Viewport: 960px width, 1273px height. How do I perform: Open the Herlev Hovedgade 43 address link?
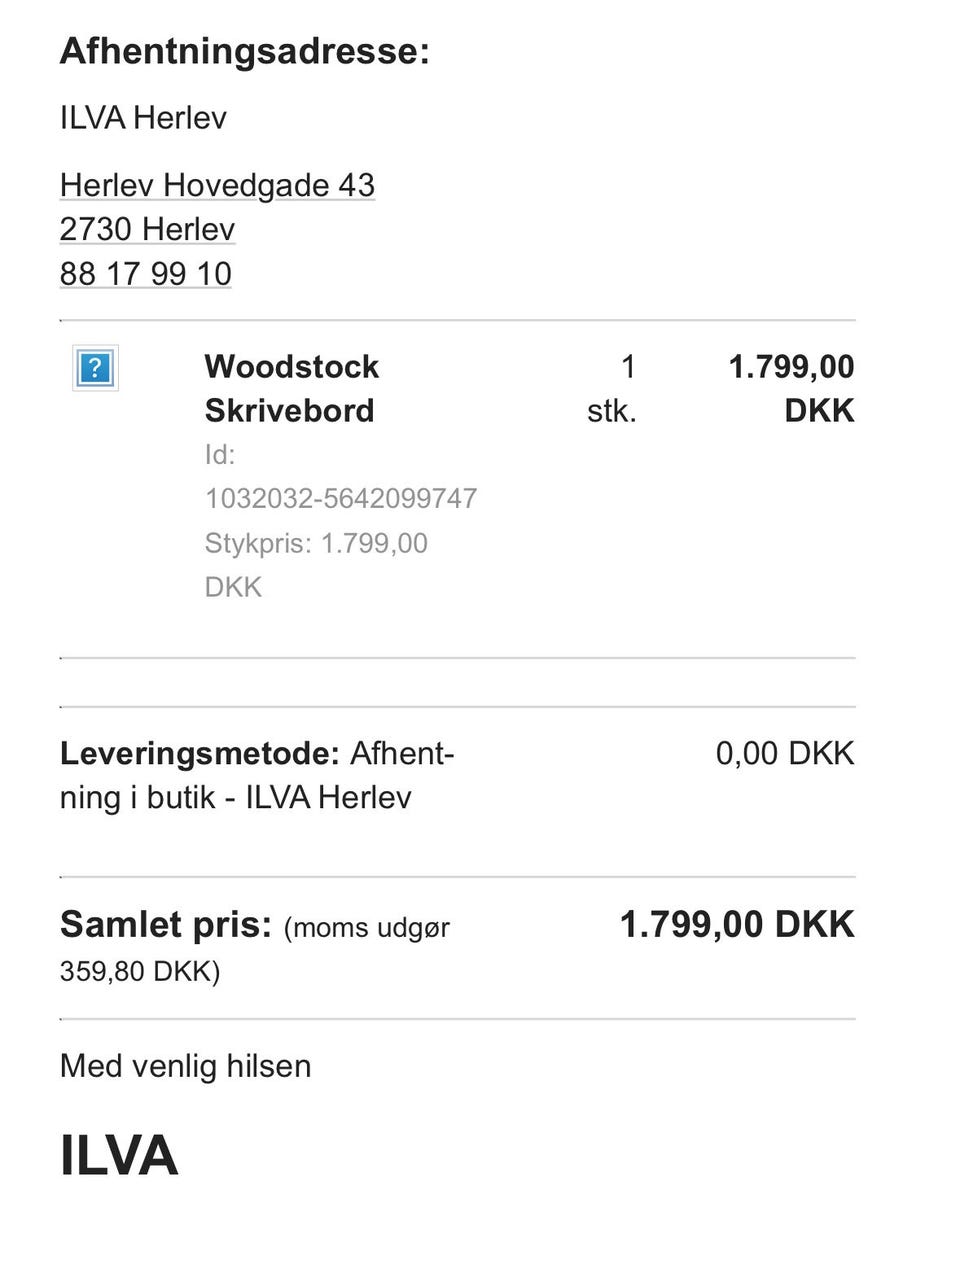tap(217, 185)
